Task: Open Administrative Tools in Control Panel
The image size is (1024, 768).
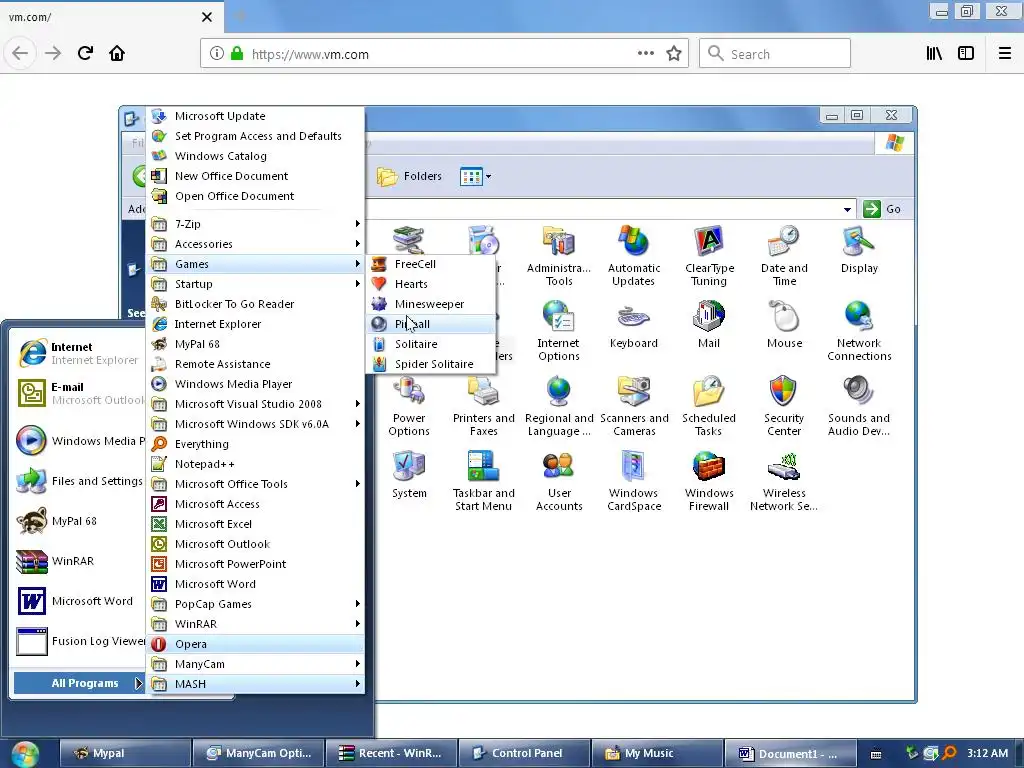Action: pos(558,256)
